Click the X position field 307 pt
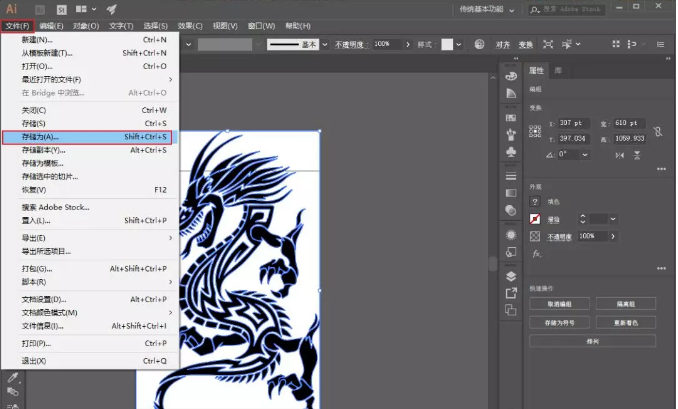 575,123
